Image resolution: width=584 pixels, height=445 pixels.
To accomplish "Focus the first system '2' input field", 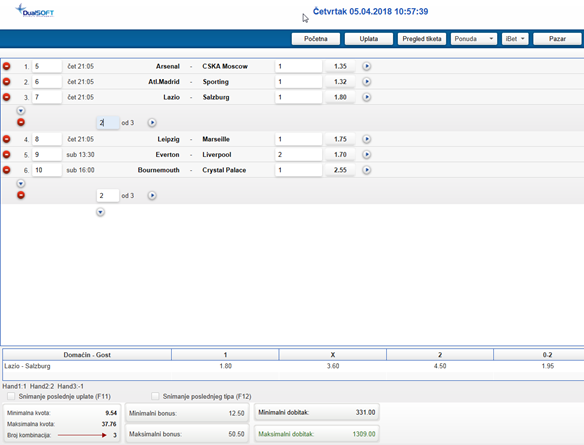I will pyautogui.click(x=108, y=123).
